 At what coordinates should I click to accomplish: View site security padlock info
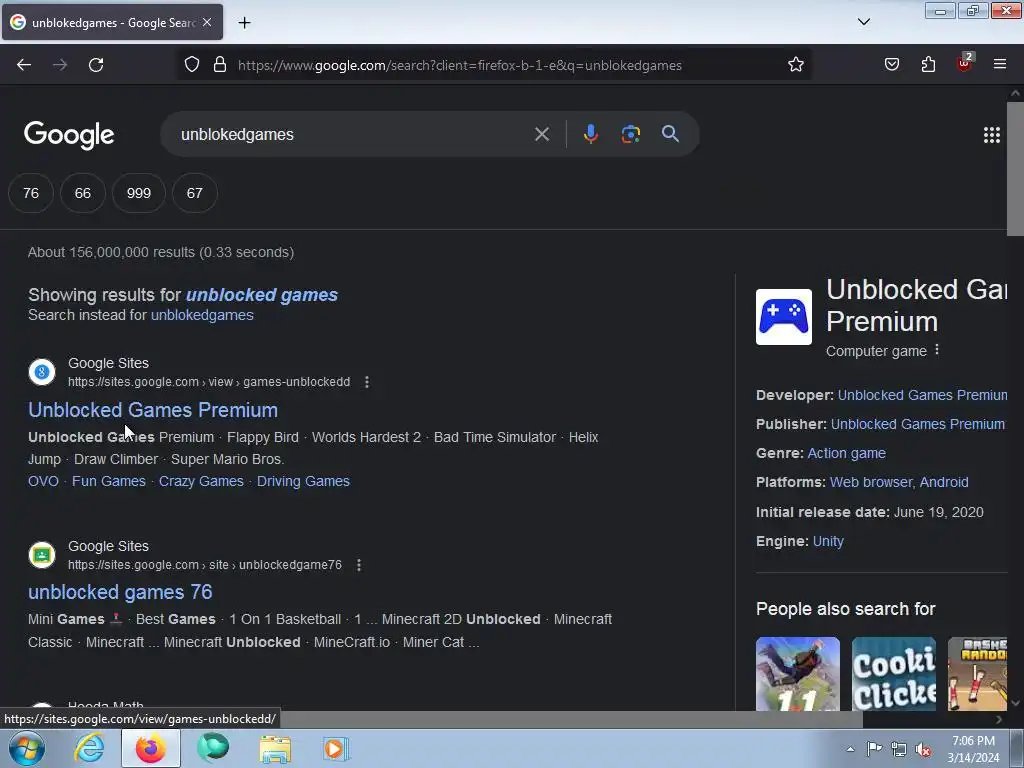click(x=220, y=65)
